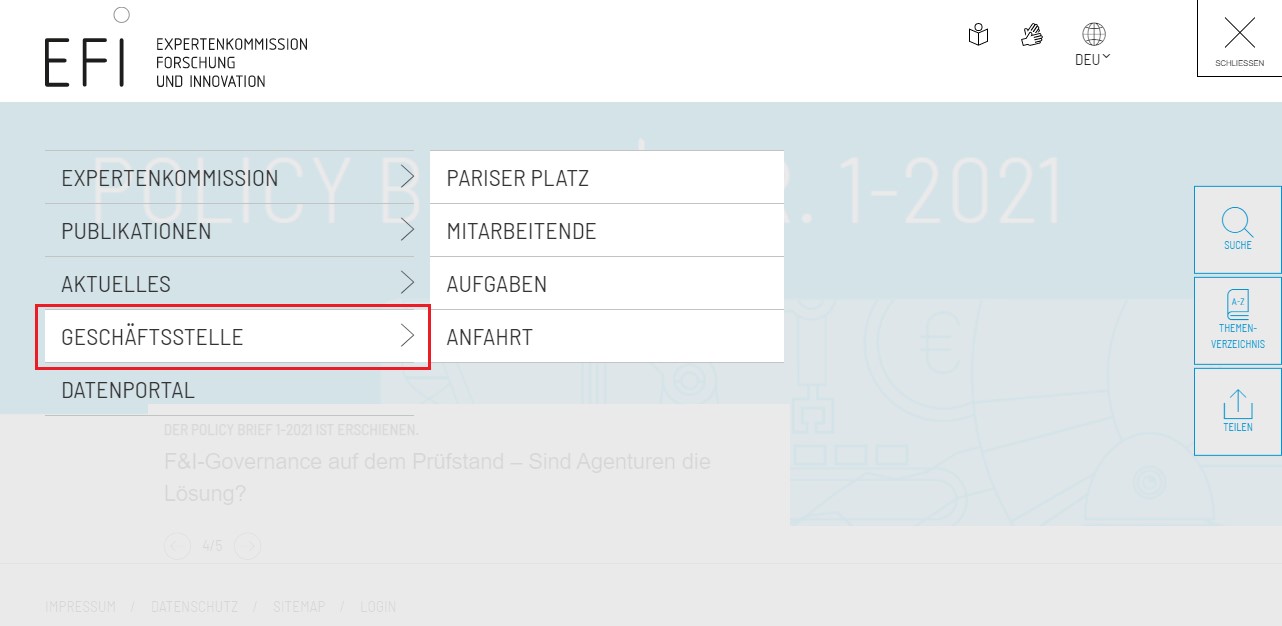The width and height of the screenshot is (1282, 626).
Task: Expand the Publikationen submenu
Action: pyautogui.click(x=406, y=231)
